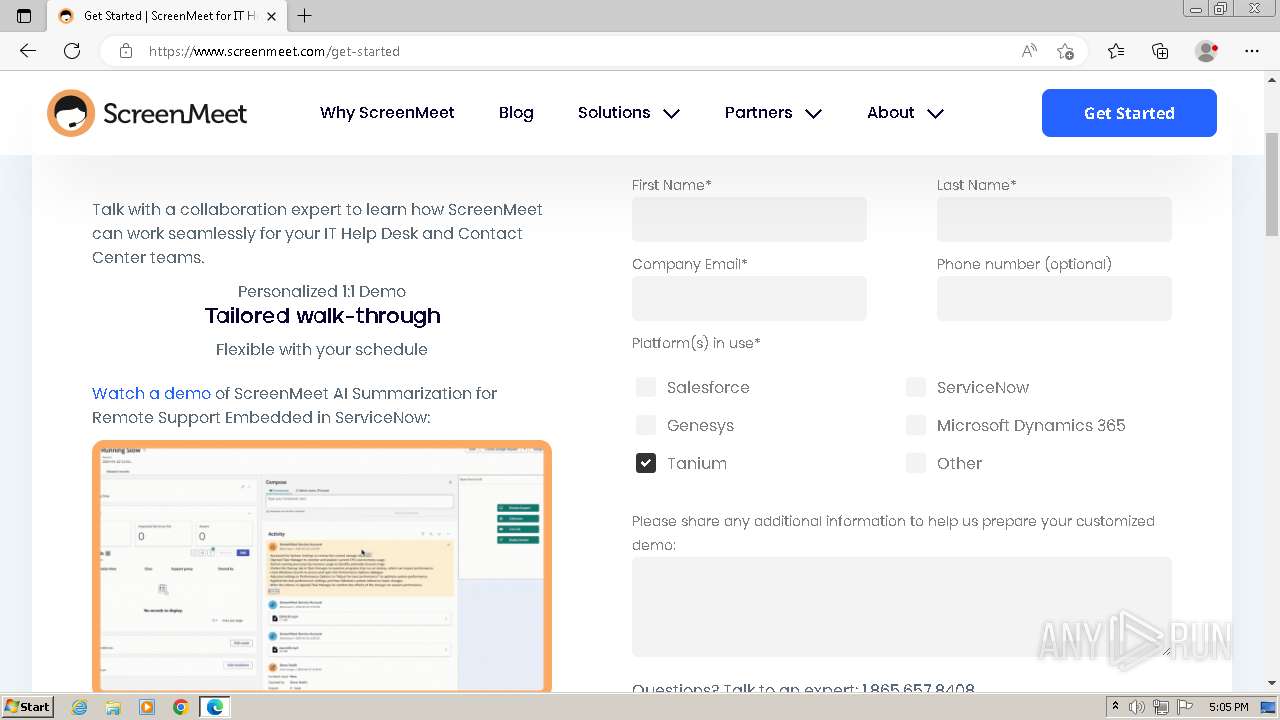Click the volume speaker tray icon
The height and width of the screenshot is (720, 1280).
[1137, 707]
